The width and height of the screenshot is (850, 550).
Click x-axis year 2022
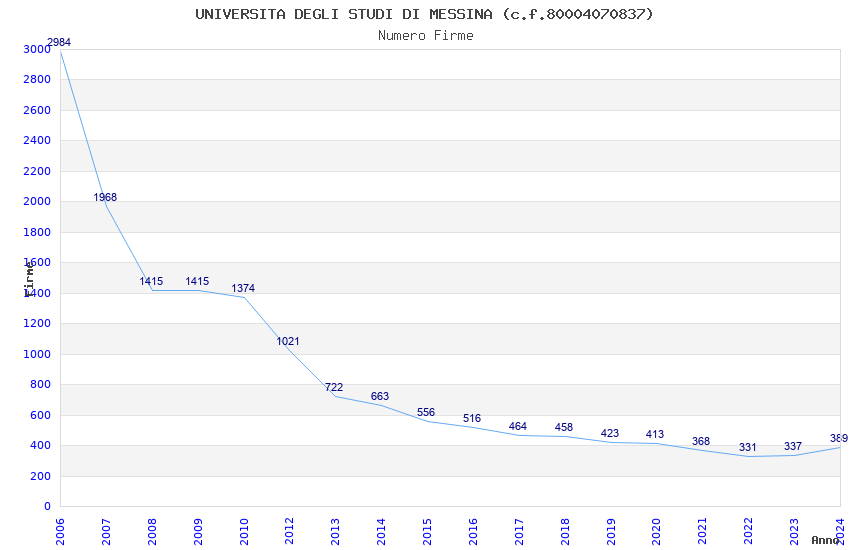[x=749, y=532]
